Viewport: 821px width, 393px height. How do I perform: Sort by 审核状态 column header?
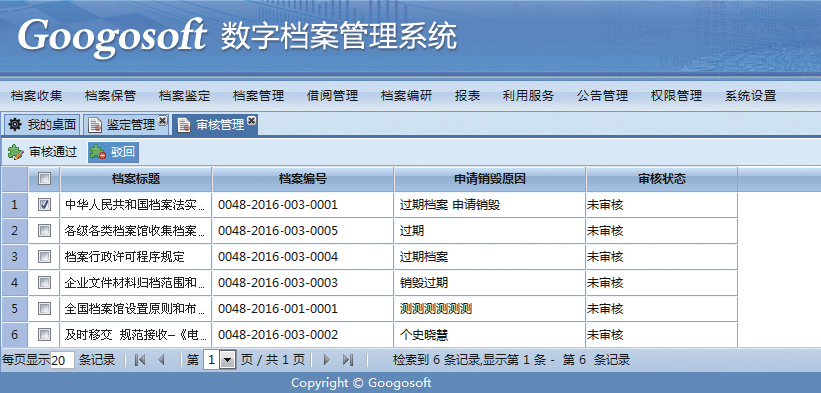pyautogui.click(x=662, y=179)
